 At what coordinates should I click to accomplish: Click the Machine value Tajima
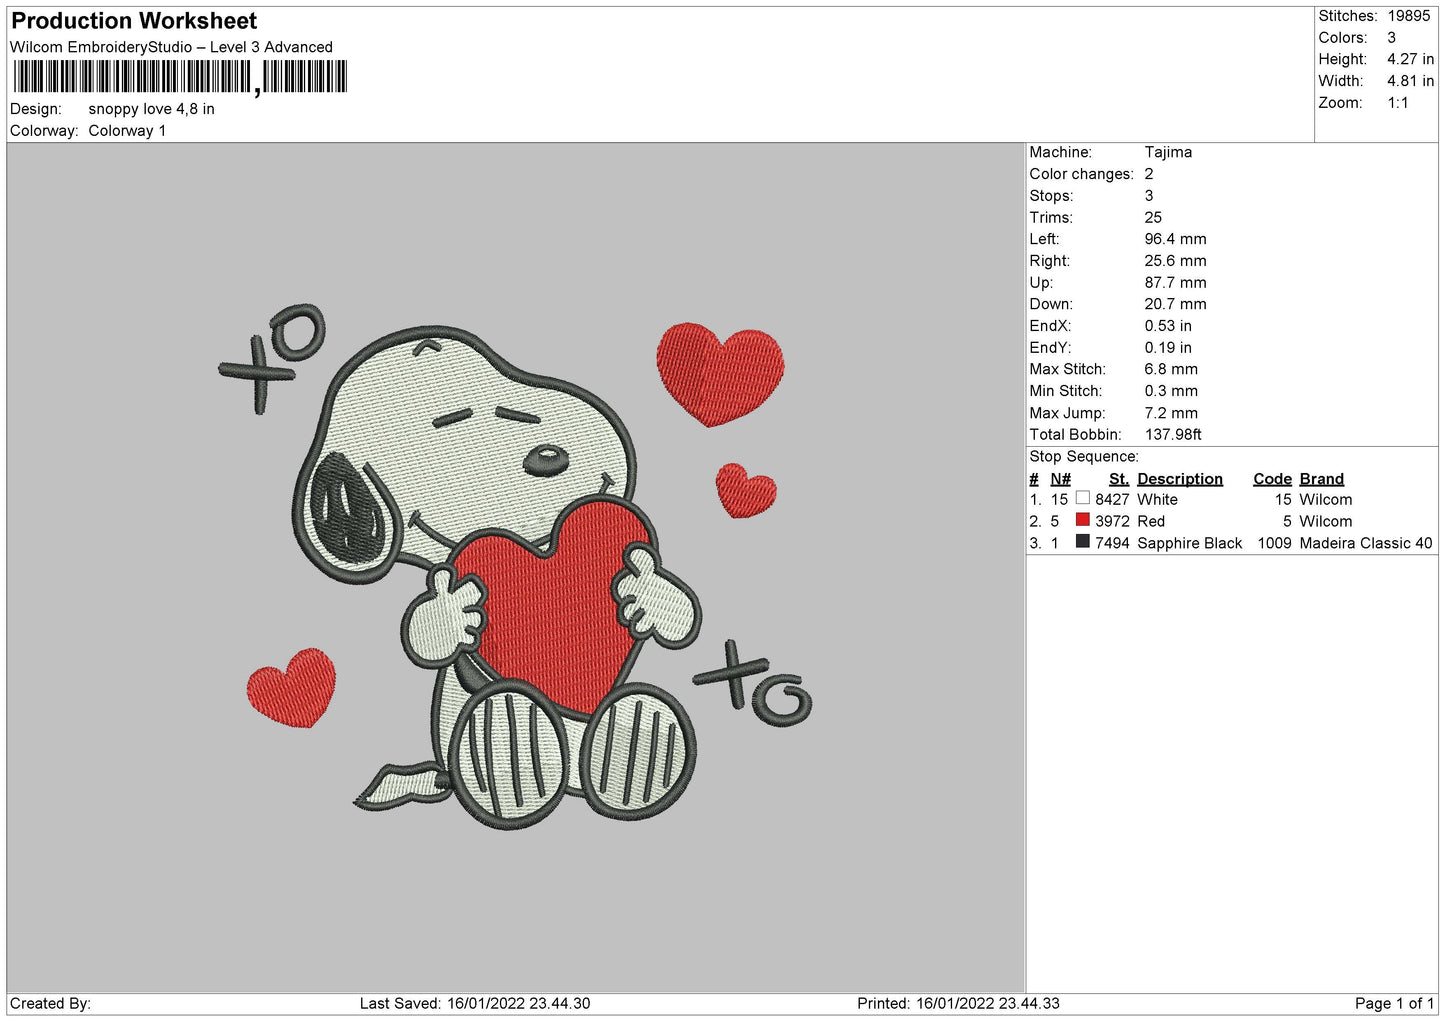pyautogui.click(x=1168, y=152)
